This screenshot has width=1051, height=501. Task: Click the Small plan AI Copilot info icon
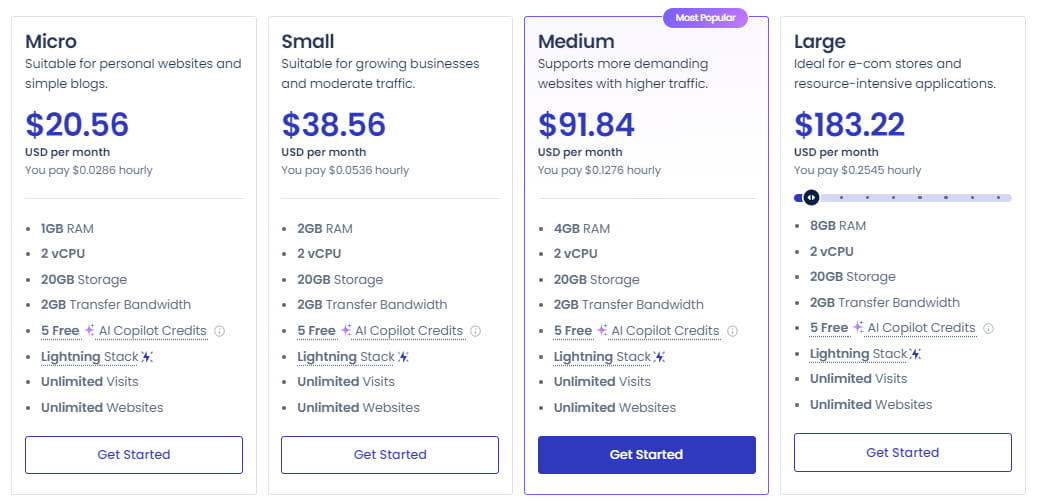tap(476, 331)
